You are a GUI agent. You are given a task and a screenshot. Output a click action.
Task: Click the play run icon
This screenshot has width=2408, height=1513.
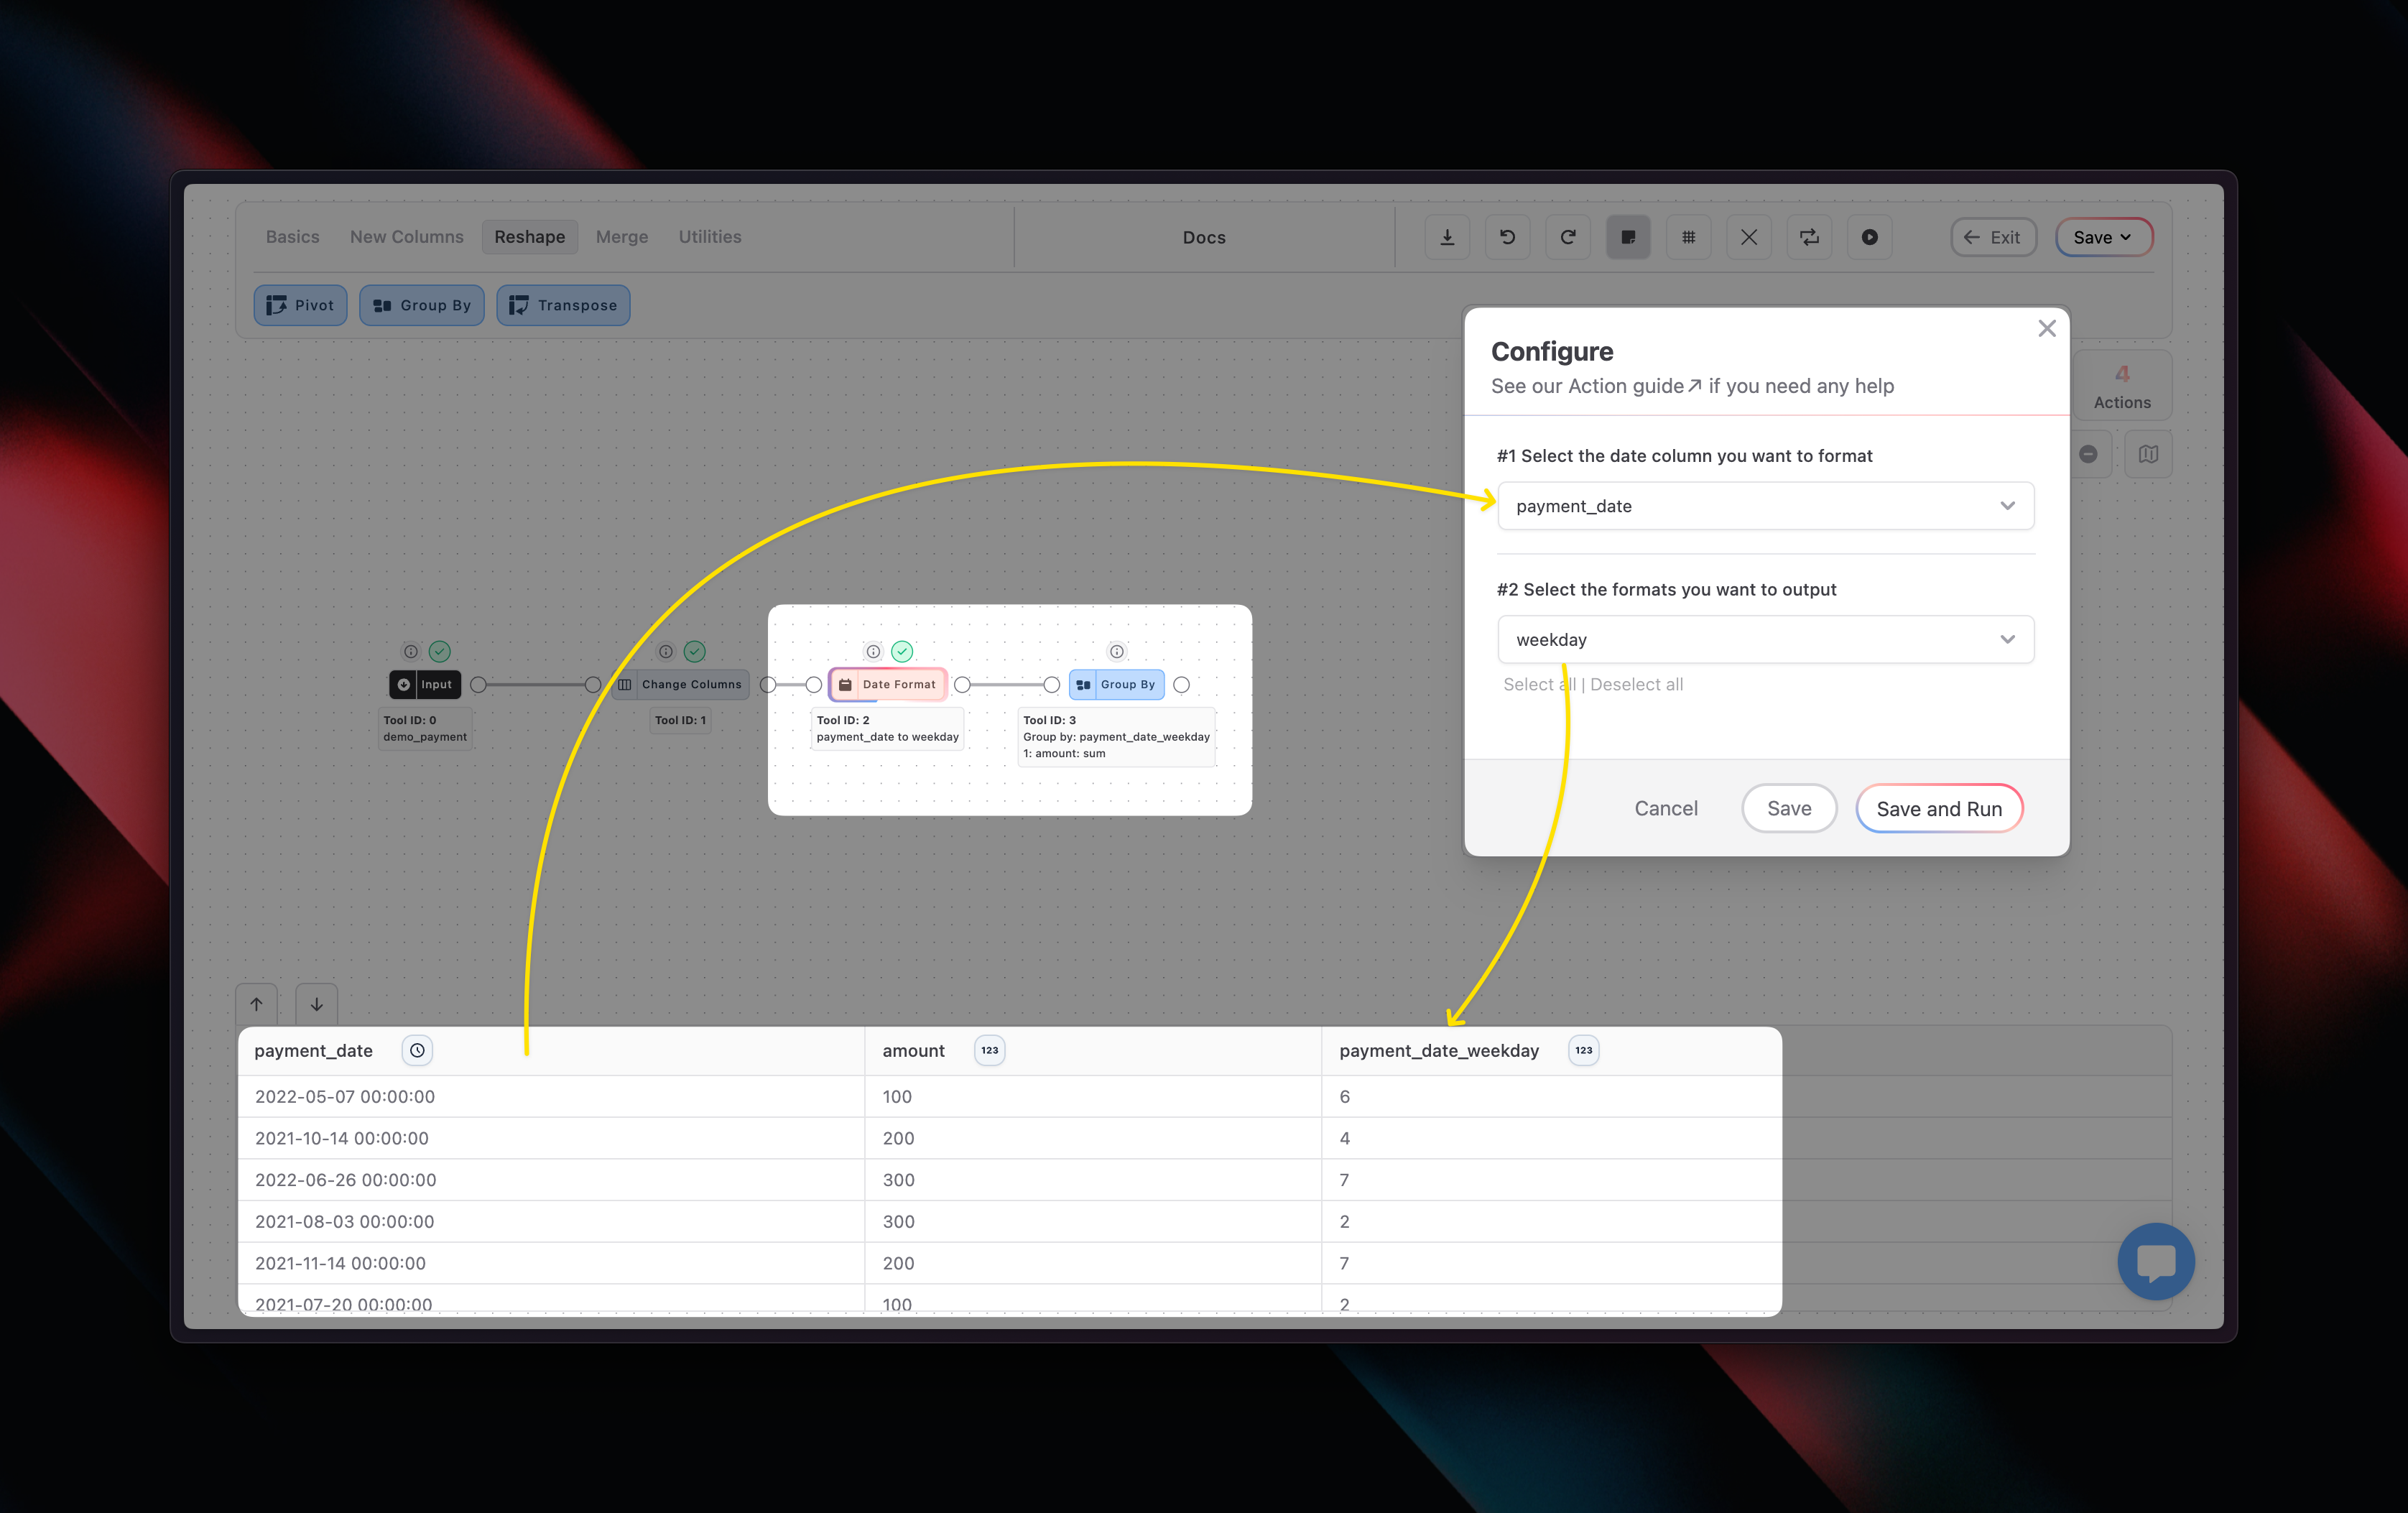1869,237
